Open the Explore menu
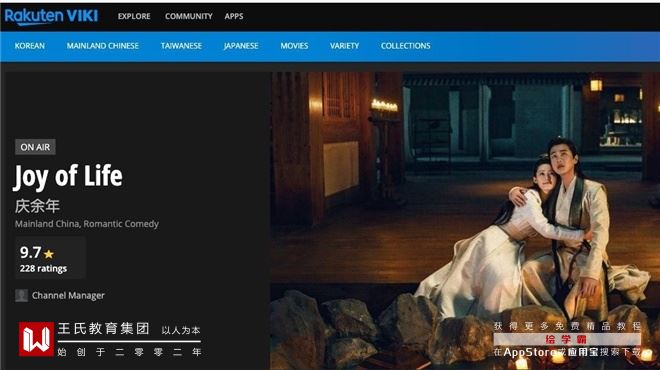The height and width of the screenshot is (370, 660). click(134, 16)
